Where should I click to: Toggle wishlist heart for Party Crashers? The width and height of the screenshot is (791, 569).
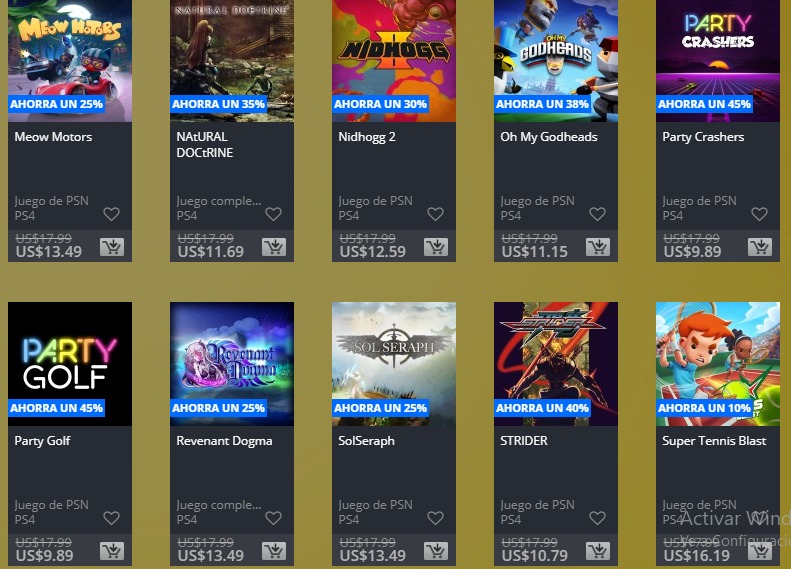coord(759,214)
